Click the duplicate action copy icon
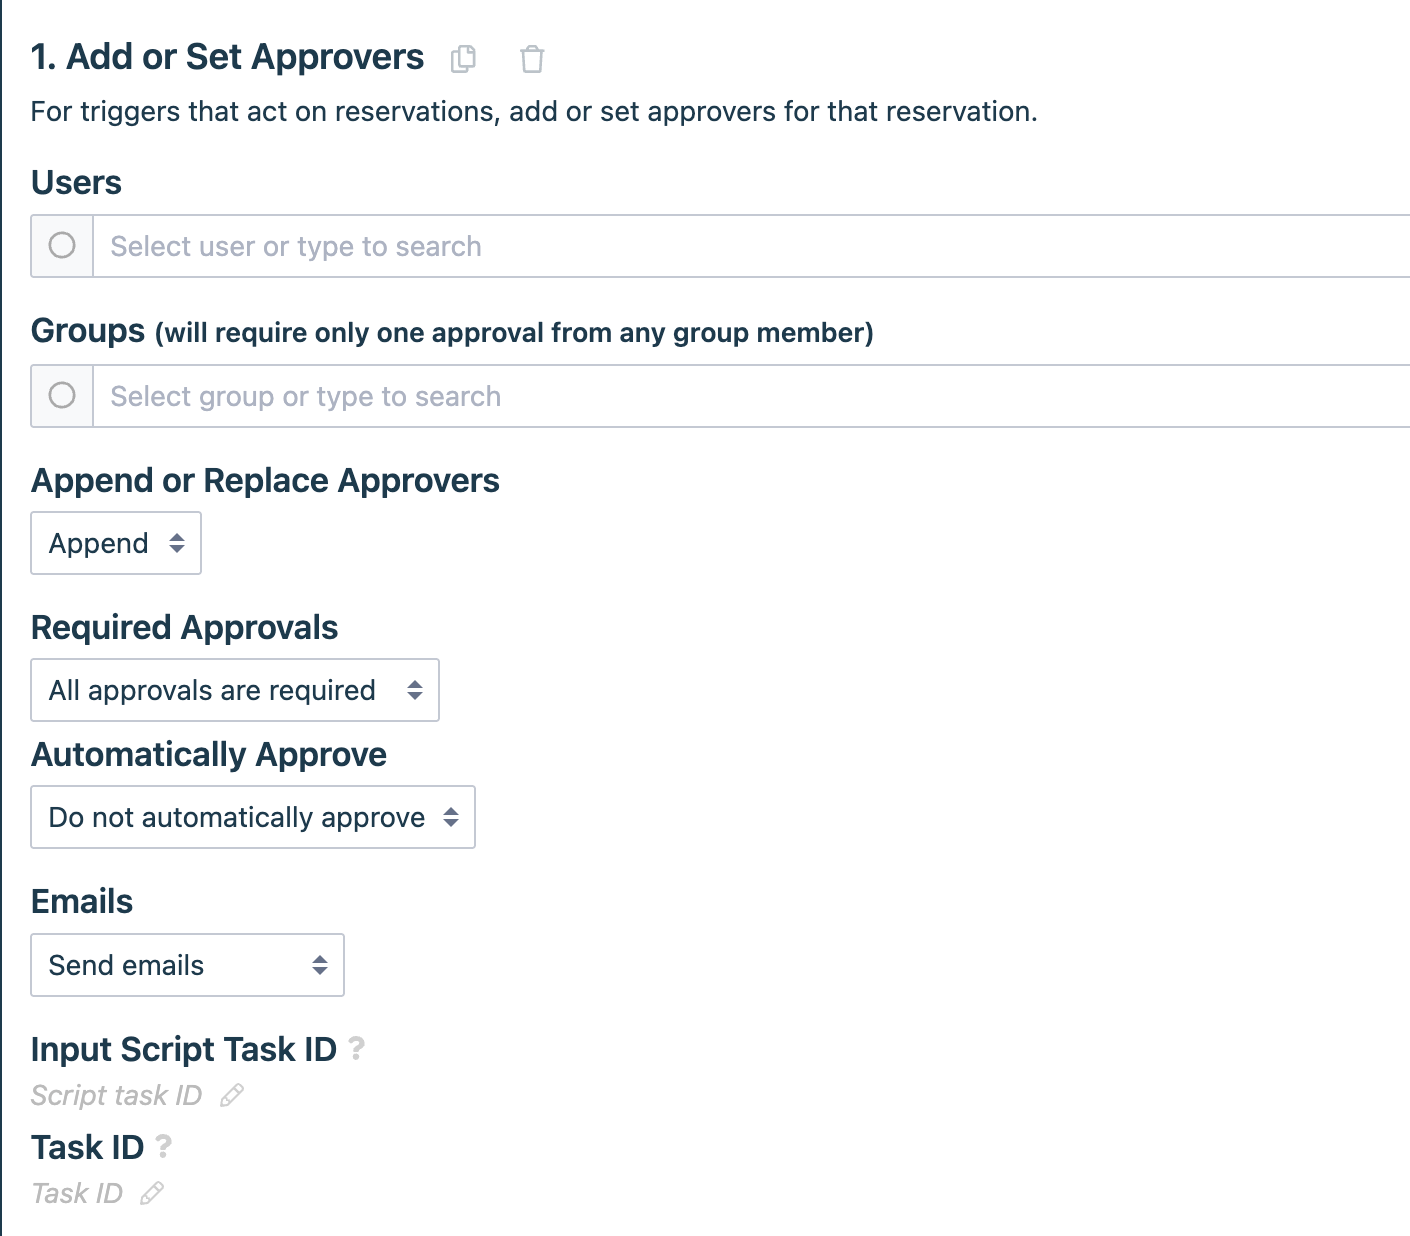 463,59
